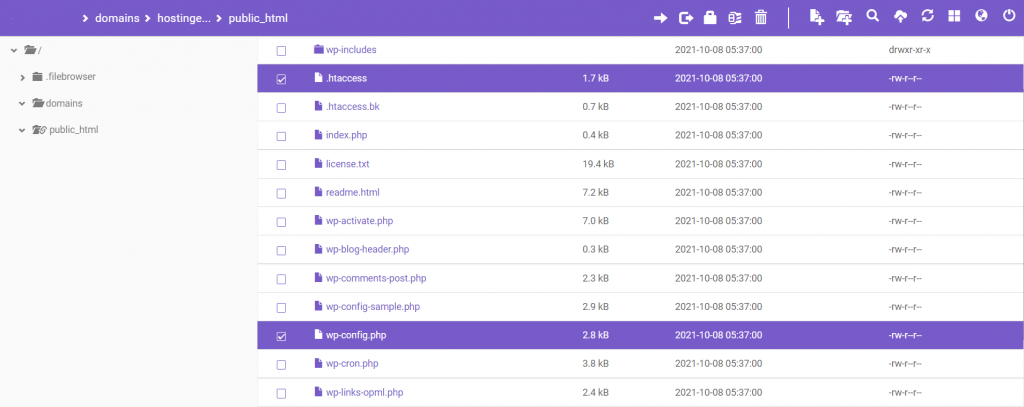This screenshot has width=1024, height=407.
Task: Open permissions with the lock icon
Action: tap(710, 18)
